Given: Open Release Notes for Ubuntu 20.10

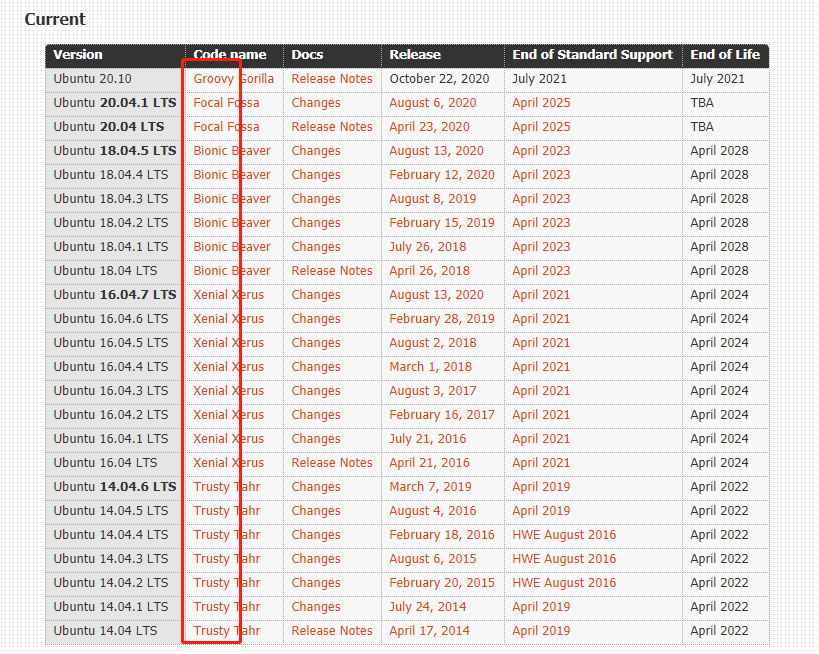Looking at the screenshot, I should coord(332,79).
